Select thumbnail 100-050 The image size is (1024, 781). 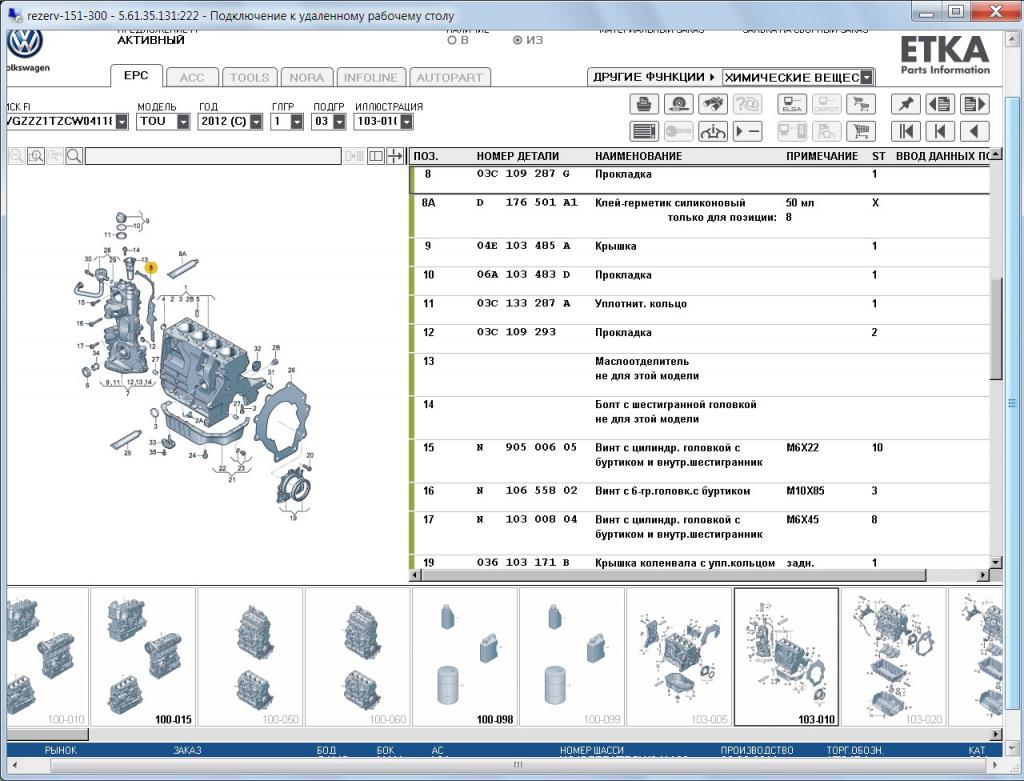point(250,657)
